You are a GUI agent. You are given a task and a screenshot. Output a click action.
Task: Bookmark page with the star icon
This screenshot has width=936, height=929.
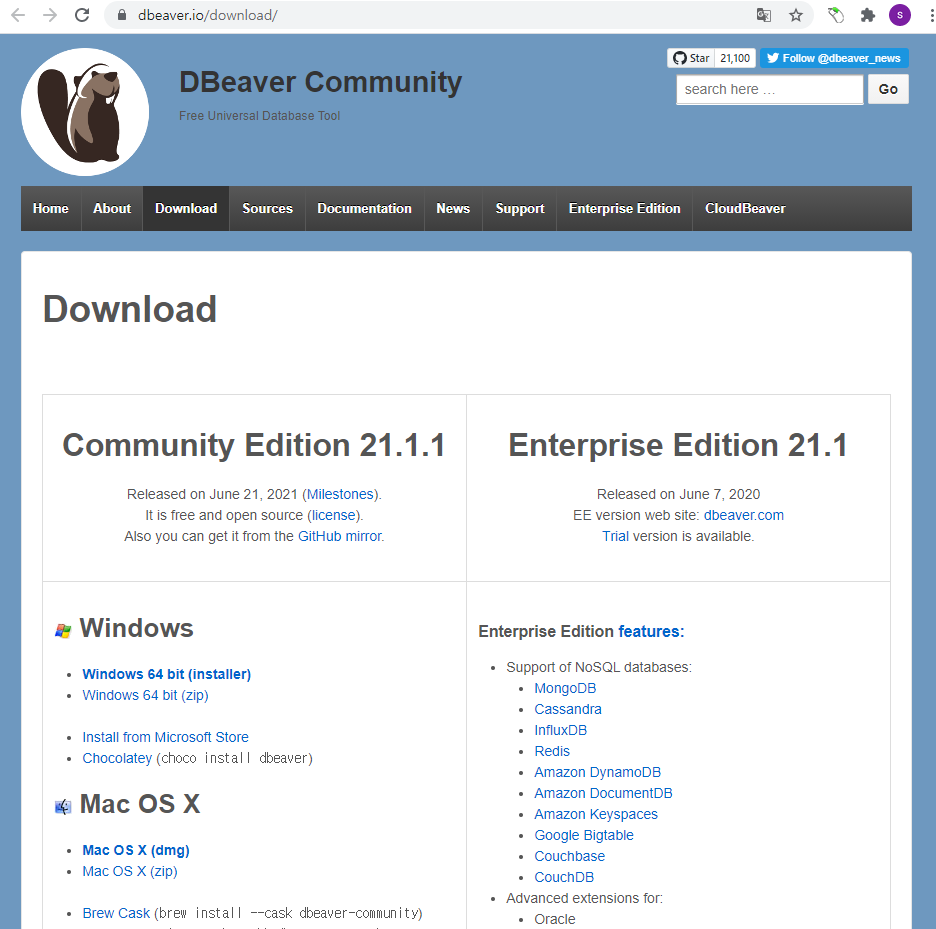point(796,15)
